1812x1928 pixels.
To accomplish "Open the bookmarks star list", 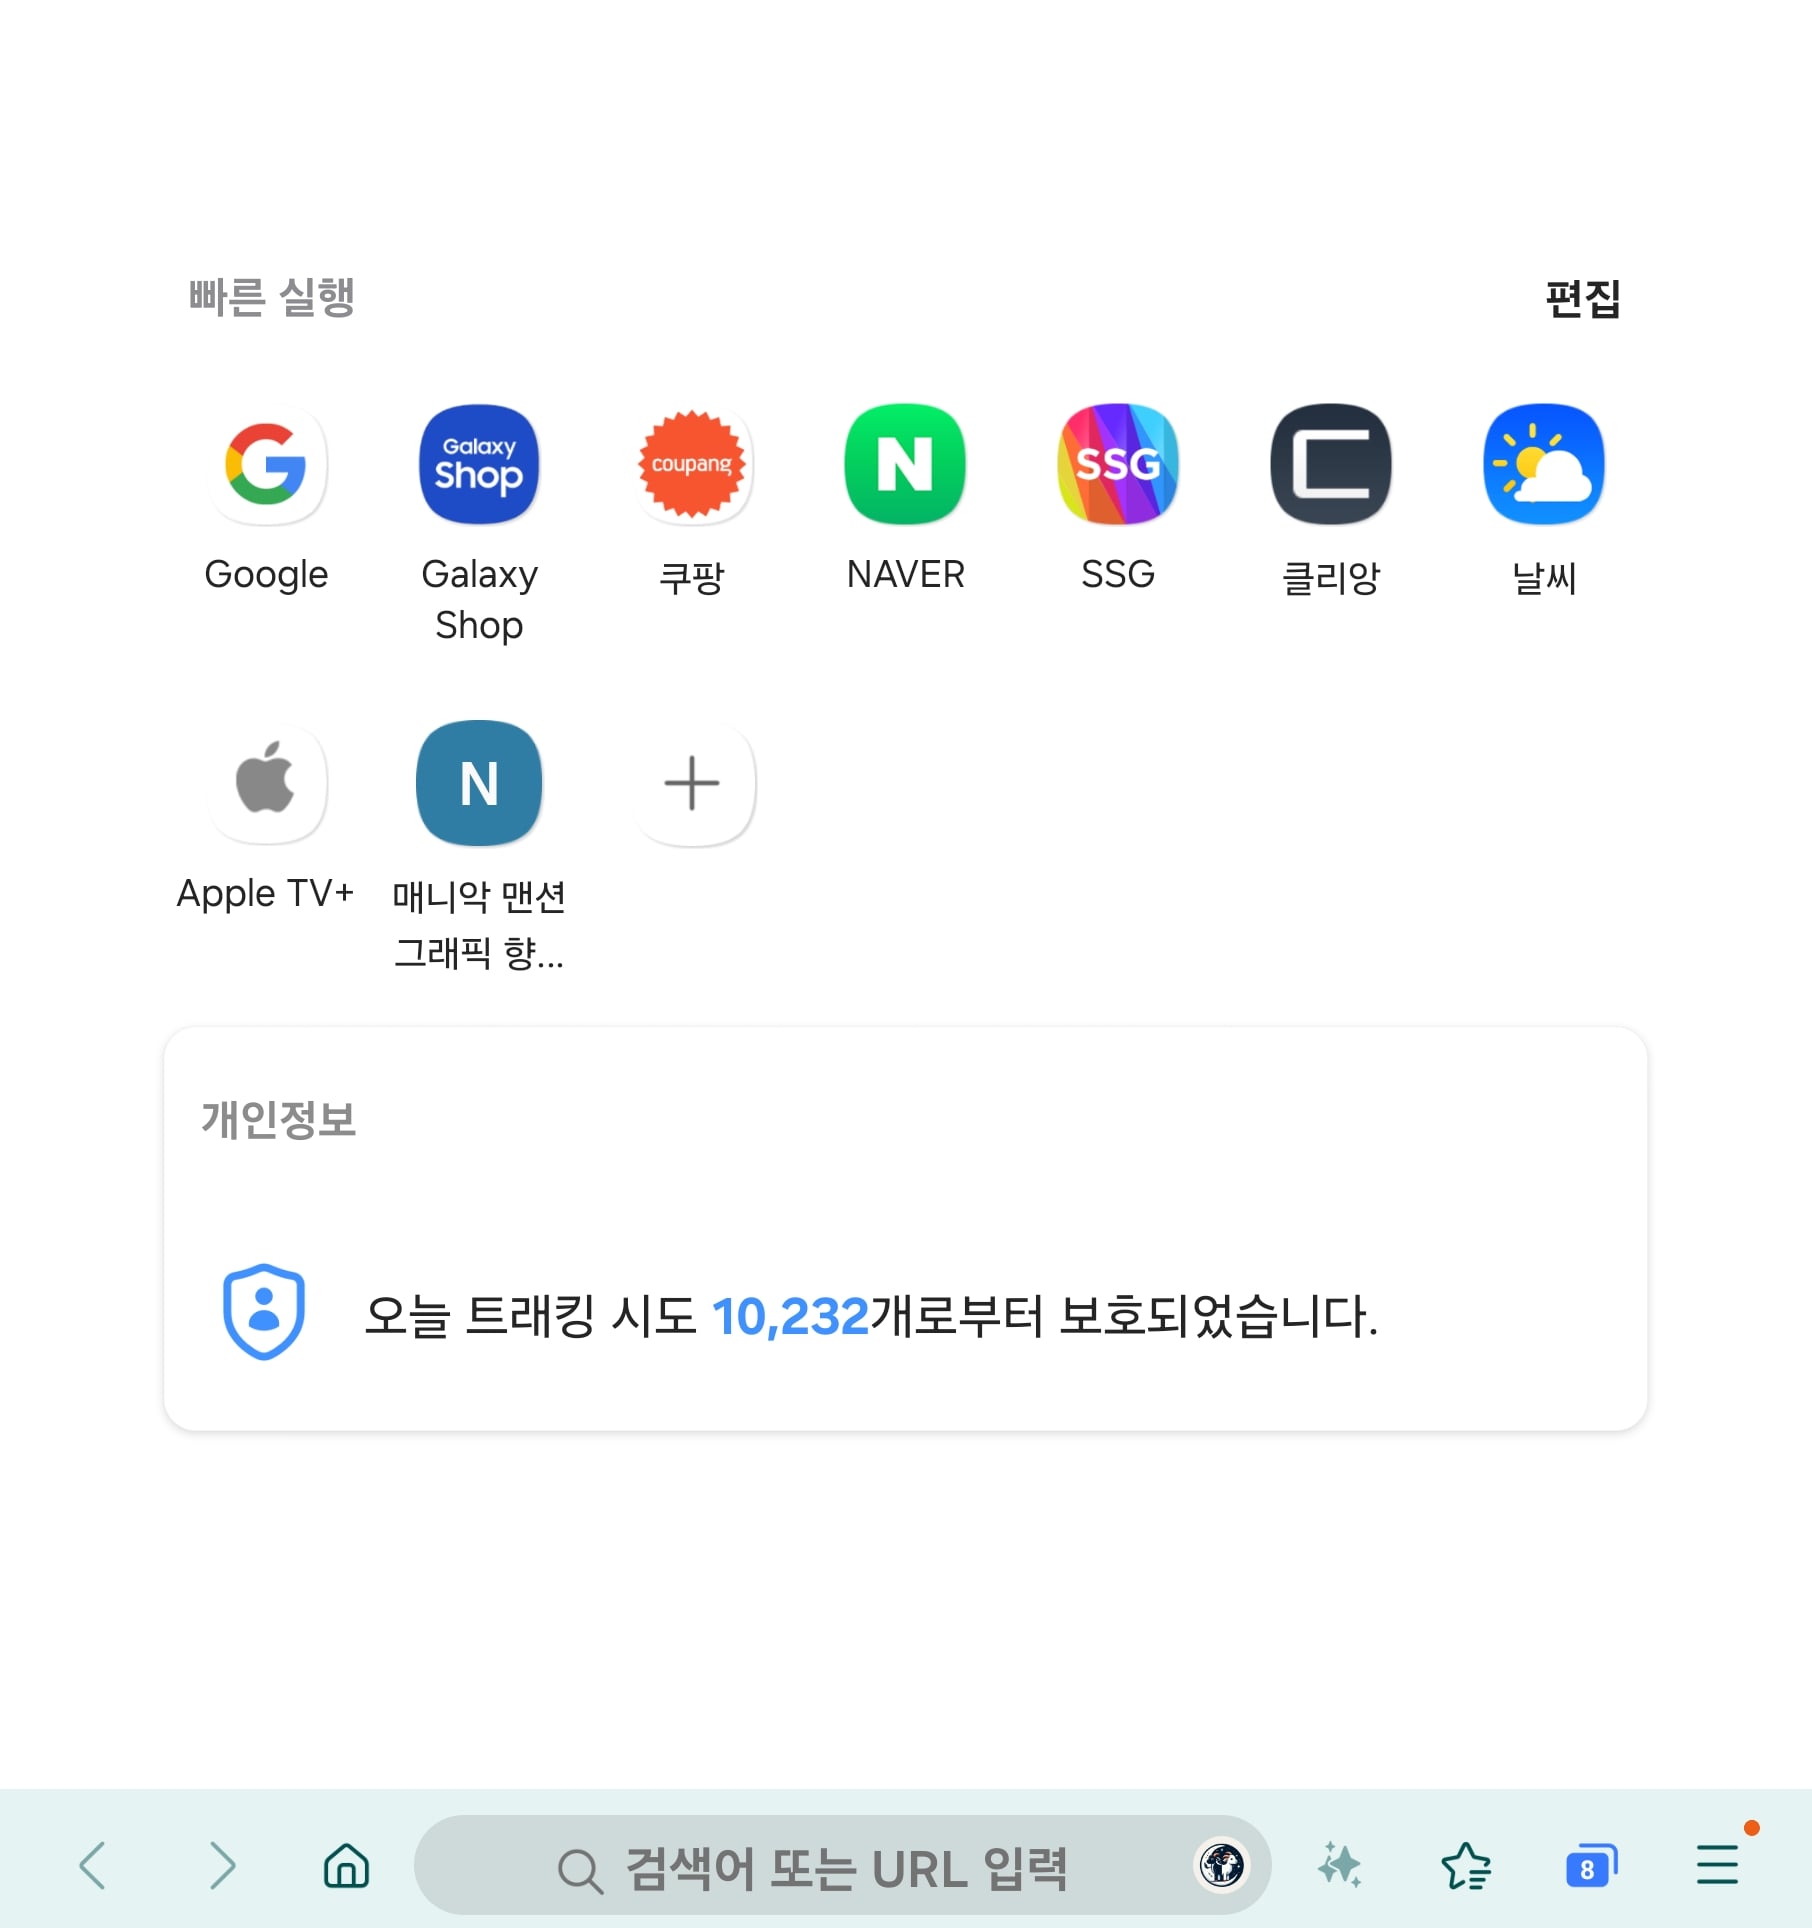I will (x=1466, y=1866).
